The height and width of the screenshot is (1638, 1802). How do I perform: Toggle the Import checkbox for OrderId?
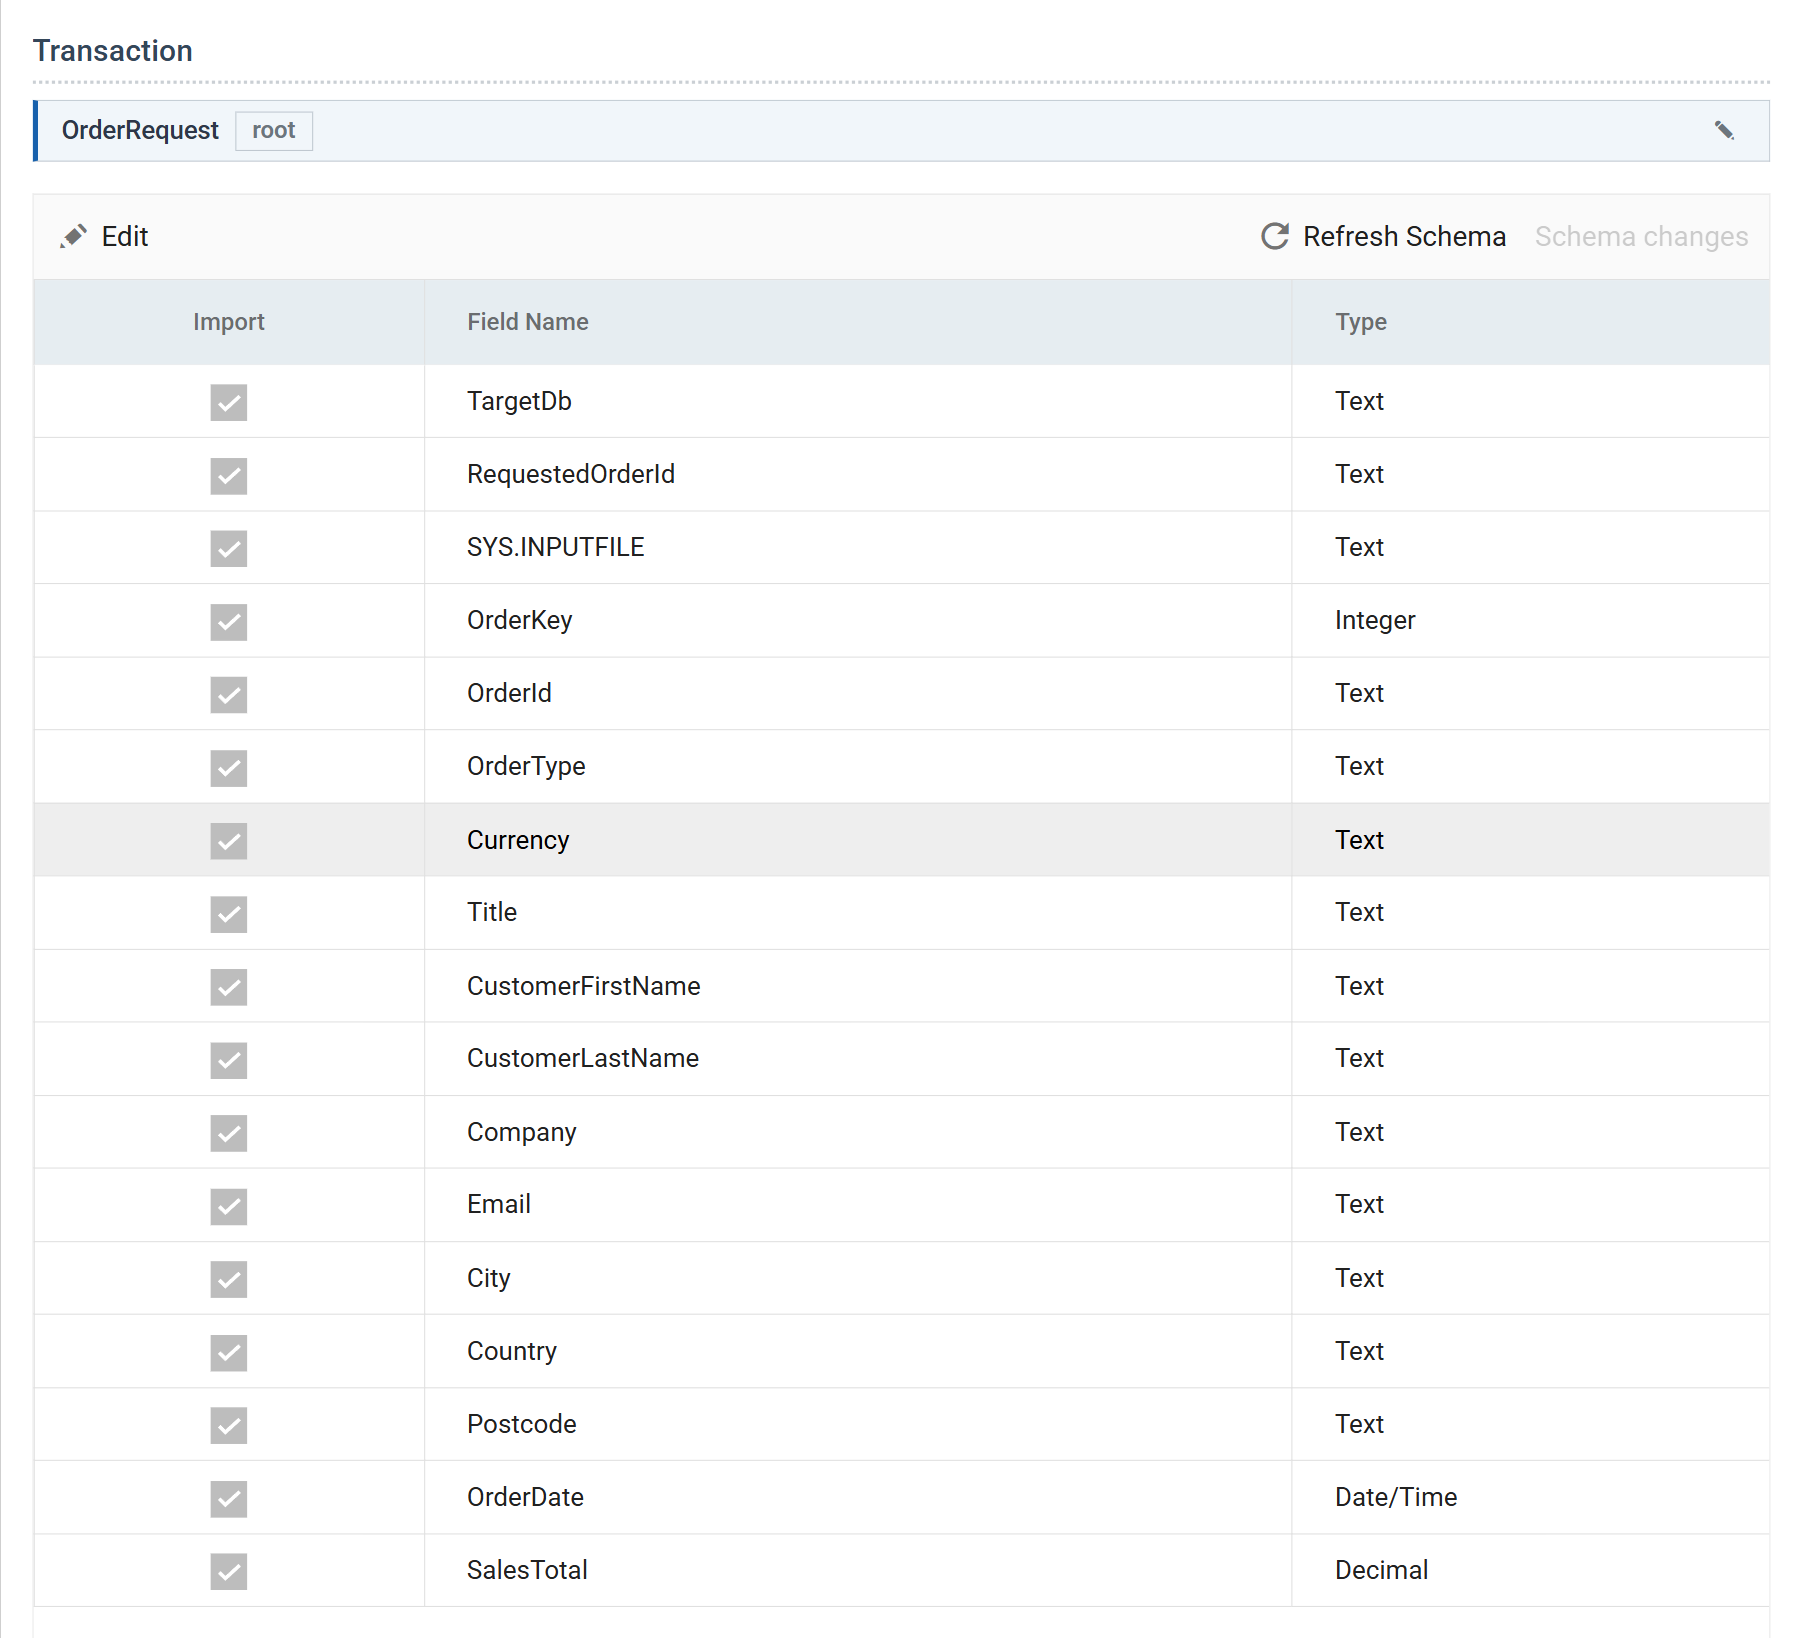tap(229, 694)
